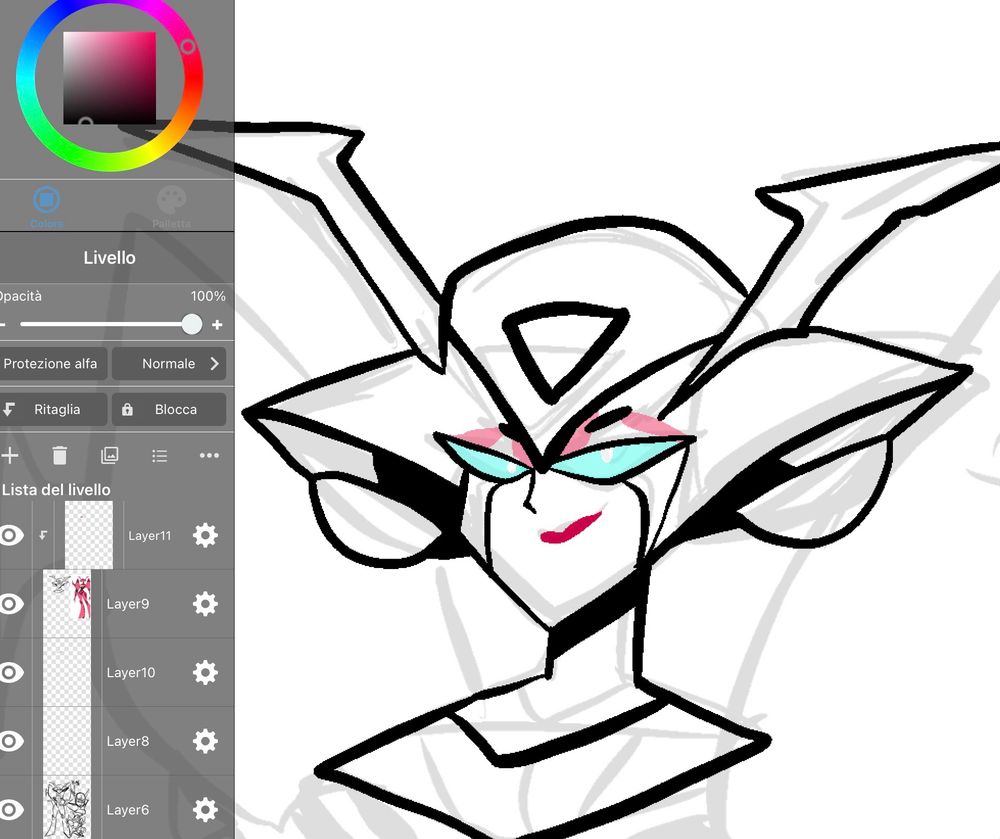The width and height of the screenshot is (1000, 839).
Task: Increase opacity with plus button
Action: coord(217,325)
